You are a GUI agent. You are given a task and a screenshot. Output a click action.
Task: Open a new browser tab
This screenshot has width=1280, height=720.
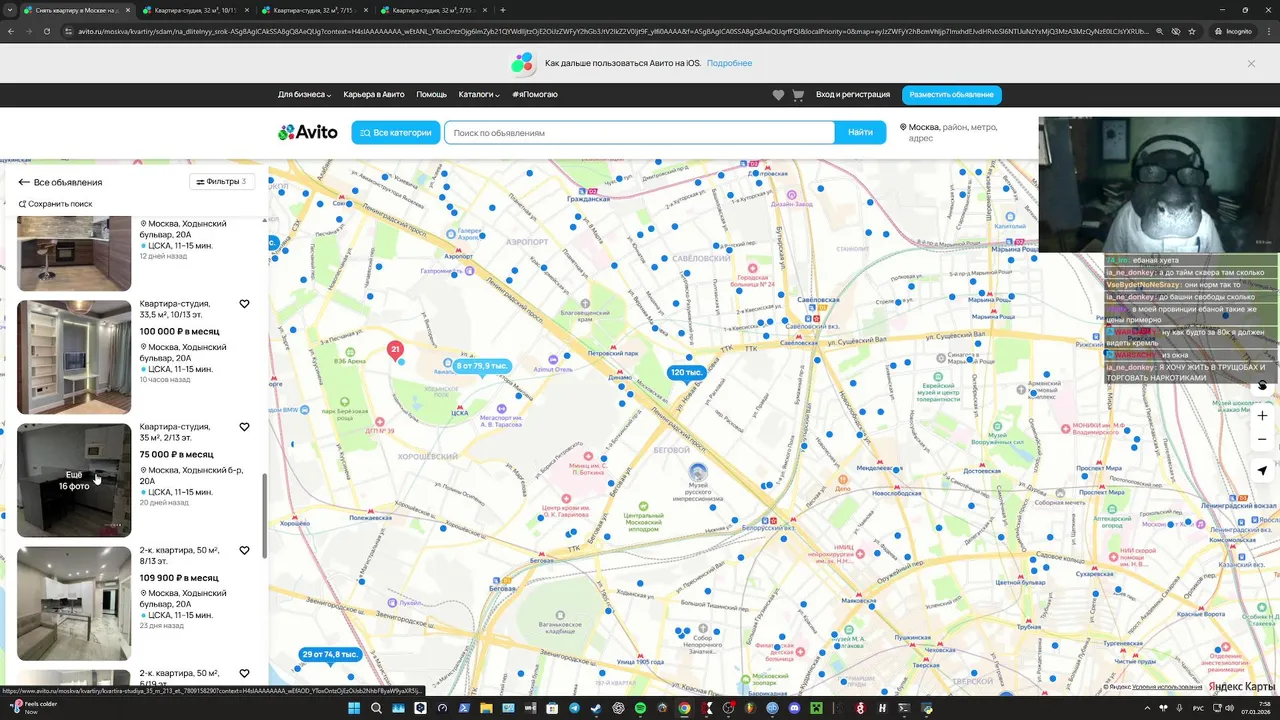(503, 10)
